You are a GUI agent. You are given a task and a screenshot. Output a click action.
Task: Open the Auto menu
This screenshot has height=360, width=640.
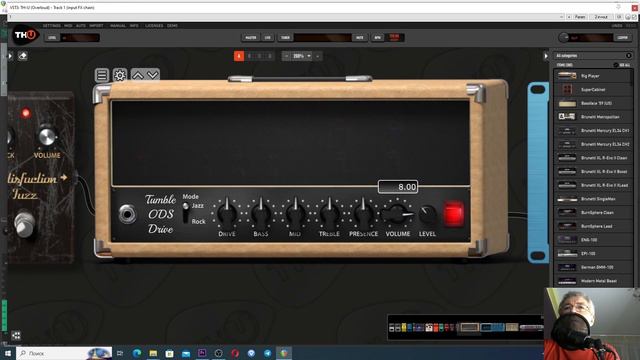tap(81, 26)
